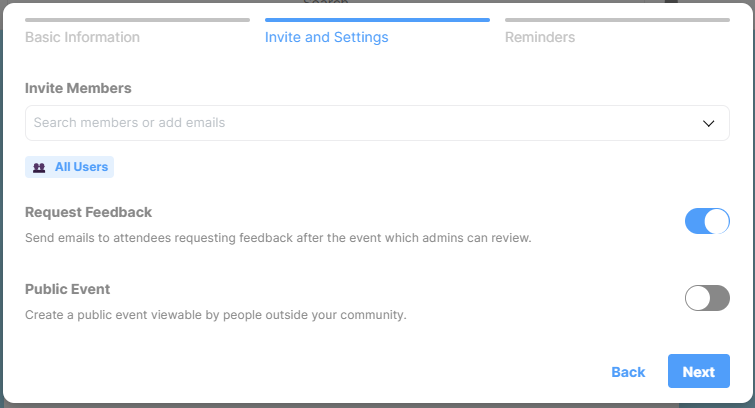Click the public event description text

(x=216, y=315)
